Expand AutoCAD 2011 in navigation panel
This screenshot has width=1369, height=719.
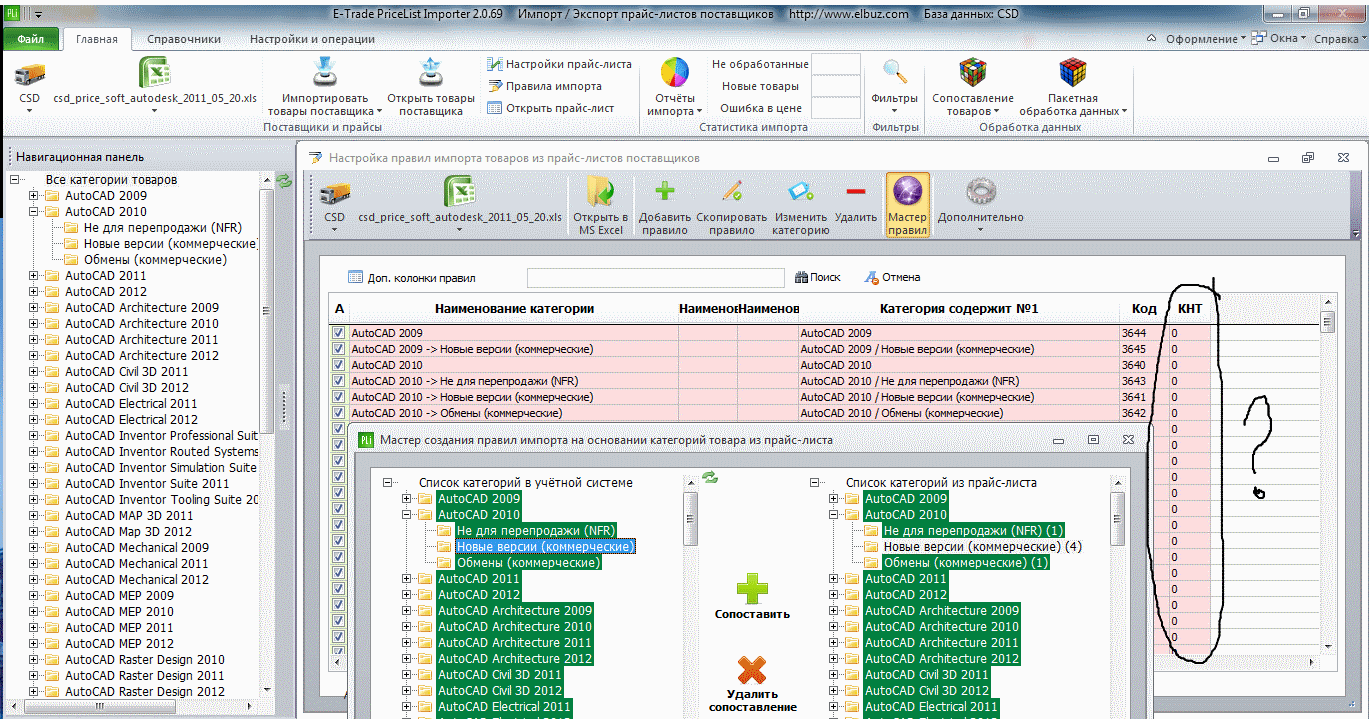tap(34, 276)
